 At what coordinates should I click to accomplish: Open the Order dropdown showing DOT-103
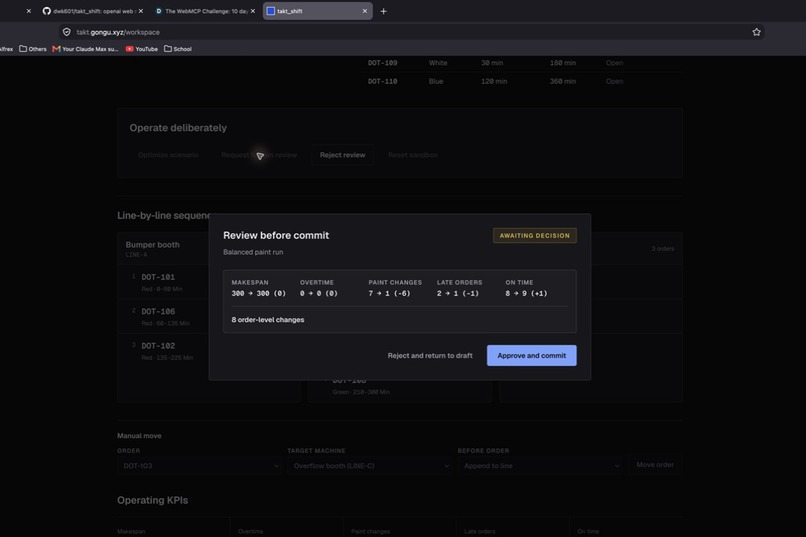[x=199, y=466]
